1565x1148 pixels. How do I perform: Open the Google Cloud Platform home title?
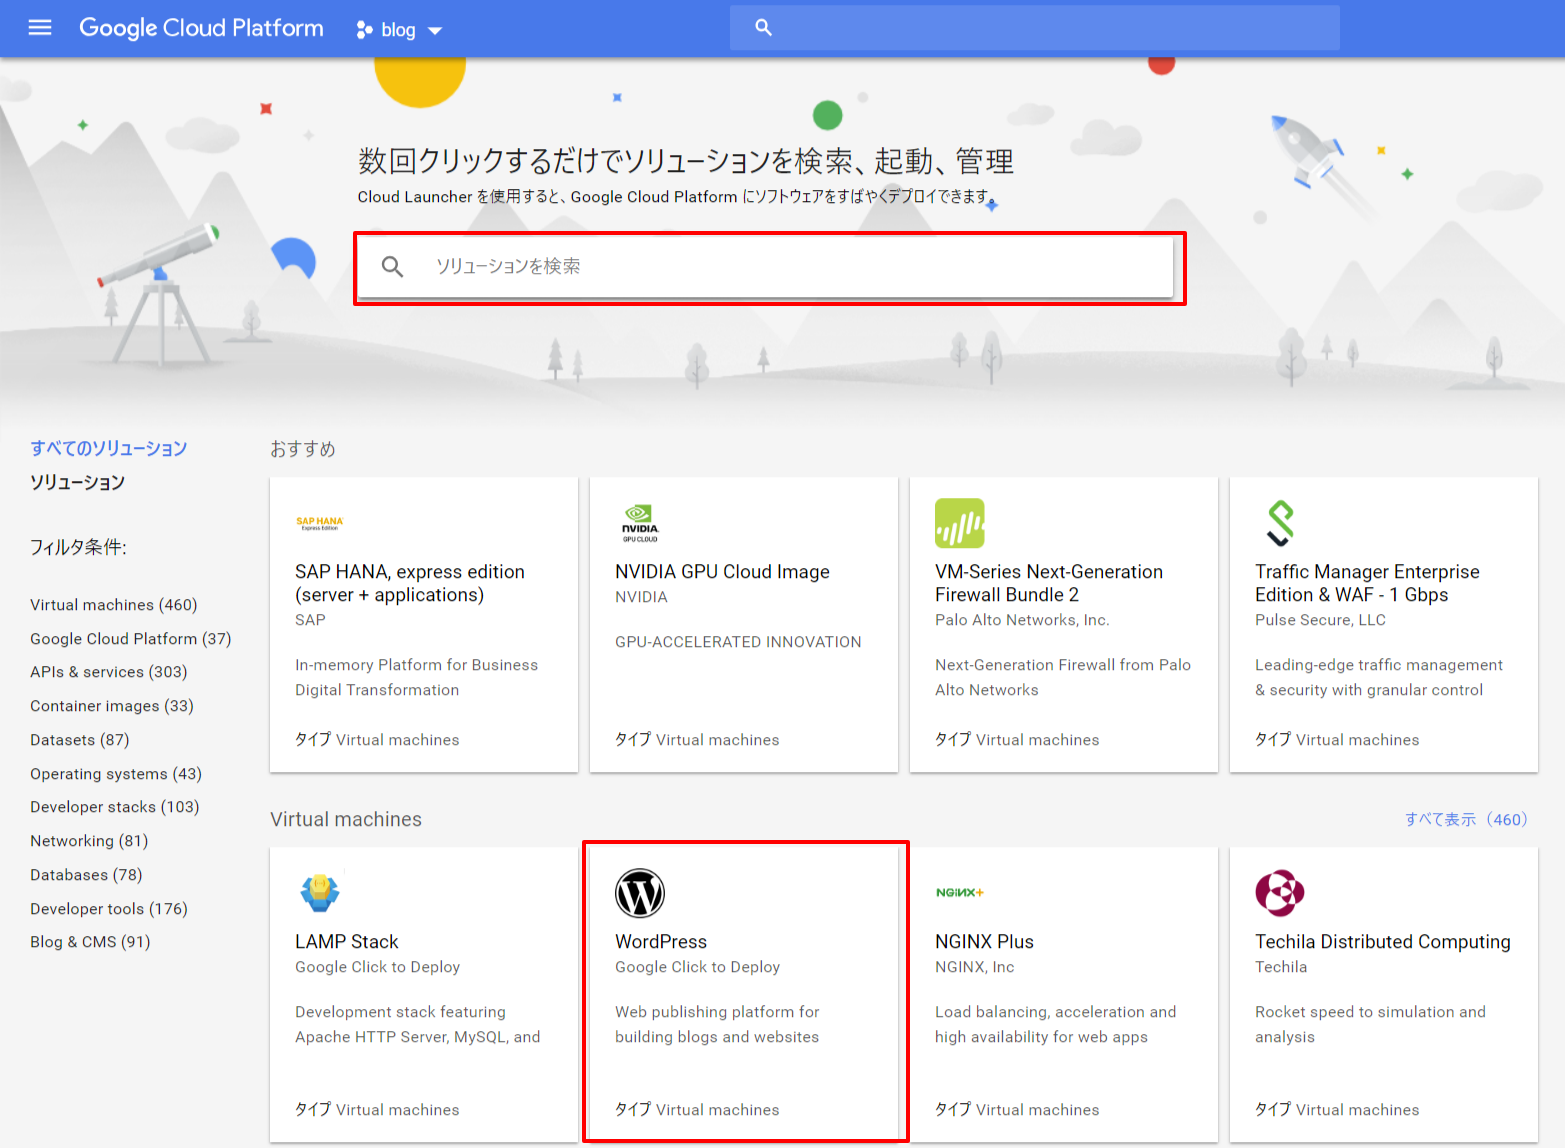click(202, 28)
